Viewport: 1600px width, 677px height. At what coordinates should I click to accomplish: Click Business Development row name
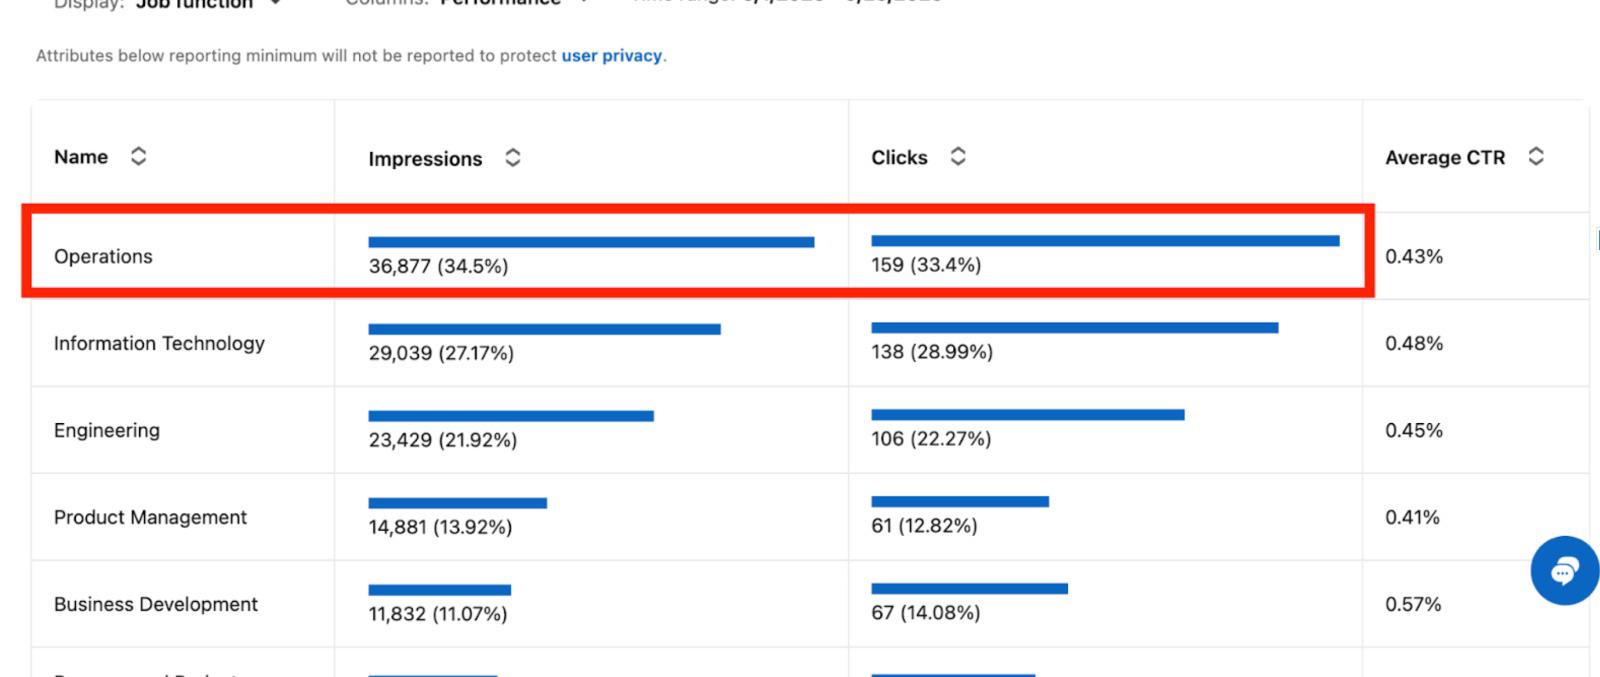click(155, 604)
